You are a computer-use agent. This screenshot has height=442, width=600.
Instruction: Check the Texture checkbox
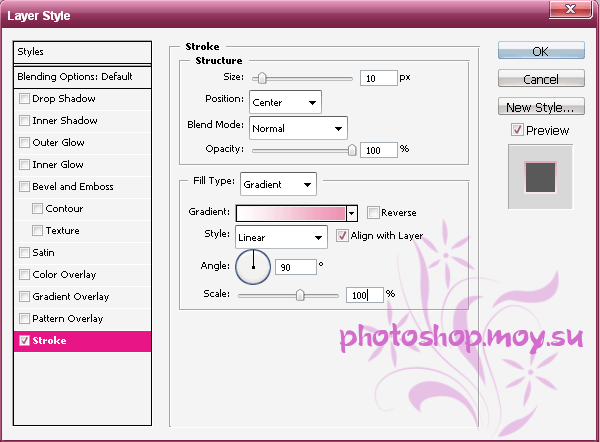38,230
